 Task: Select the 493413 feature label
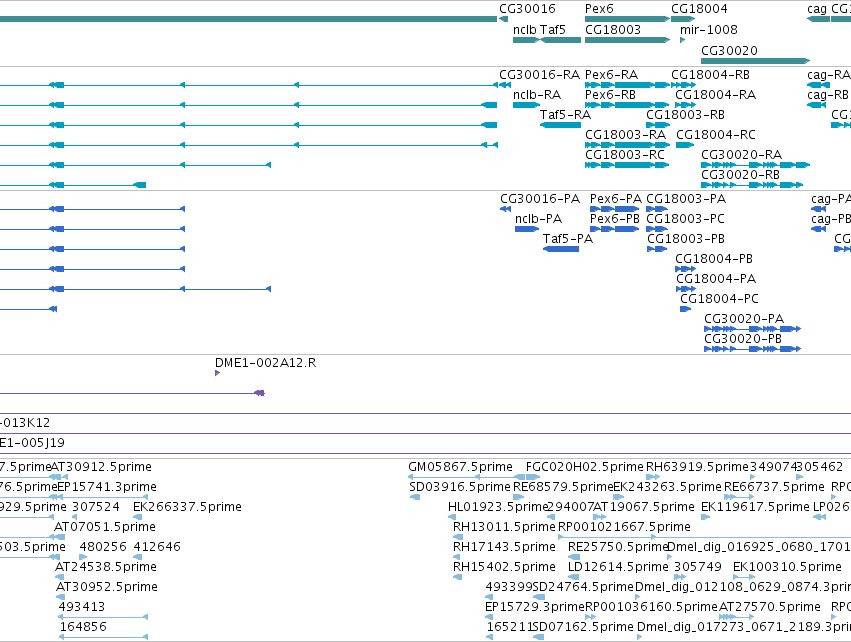81,606
